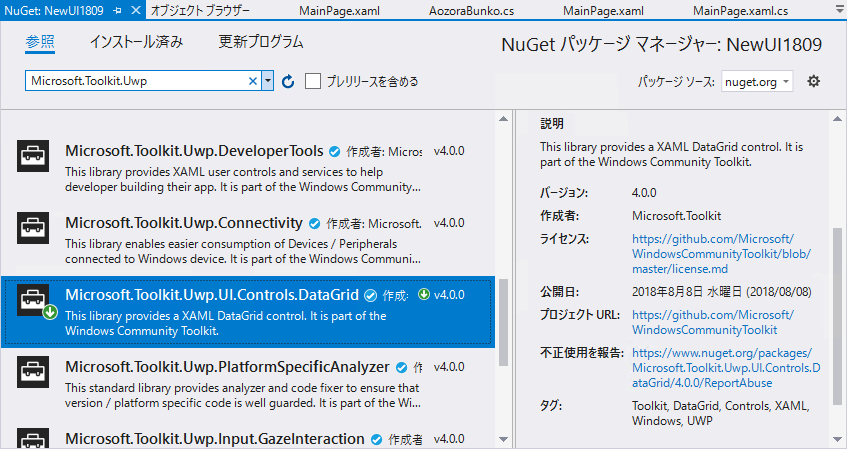Clear the search box with X icon

pos(252,81)
